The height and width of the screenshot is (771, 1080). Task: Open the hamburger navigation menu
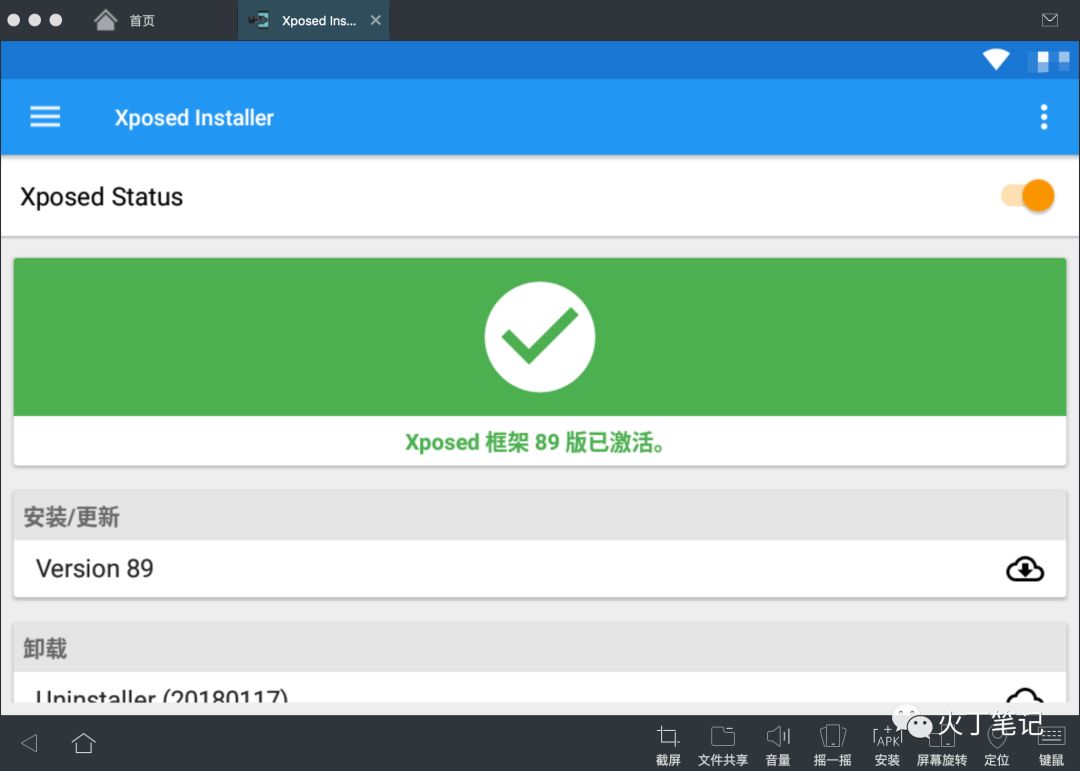coord(45,117)
